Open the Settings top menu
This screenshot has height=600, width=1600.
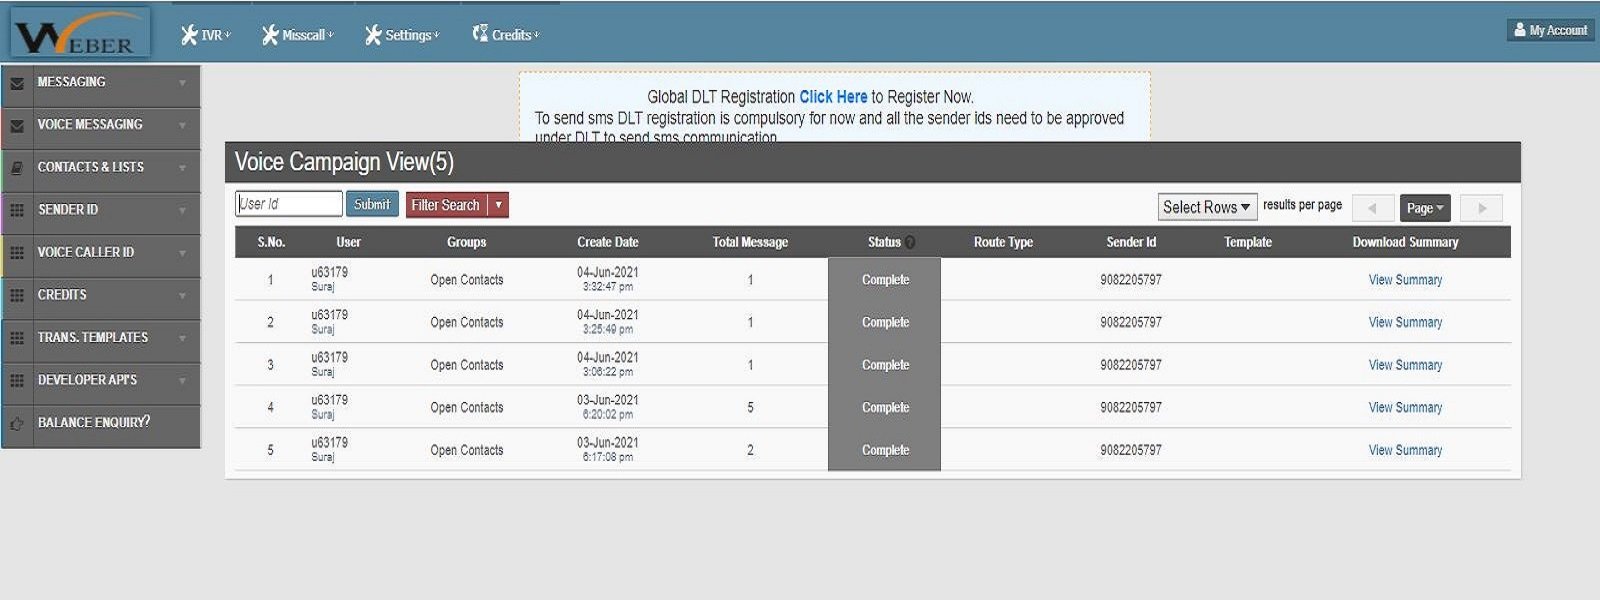coord(402,35)
